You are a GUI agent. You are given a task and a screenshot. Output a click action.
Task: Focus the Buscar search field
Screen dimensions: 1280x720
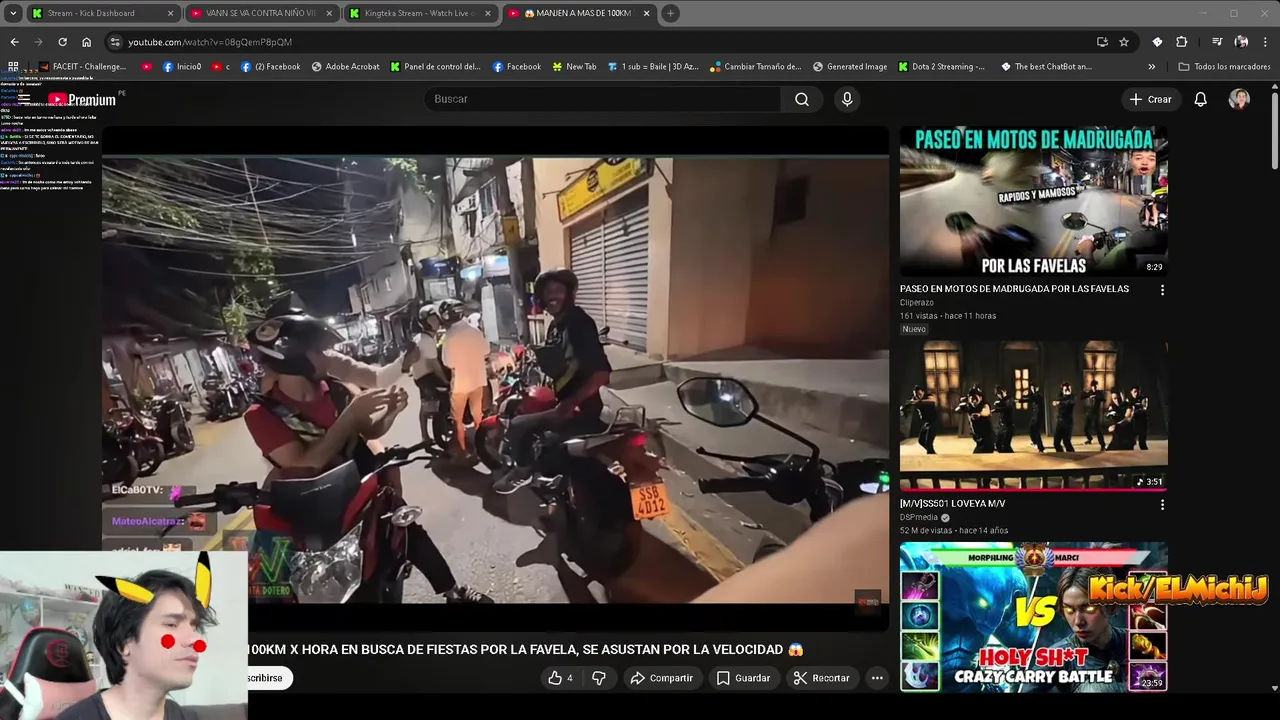tap(603, 99)
